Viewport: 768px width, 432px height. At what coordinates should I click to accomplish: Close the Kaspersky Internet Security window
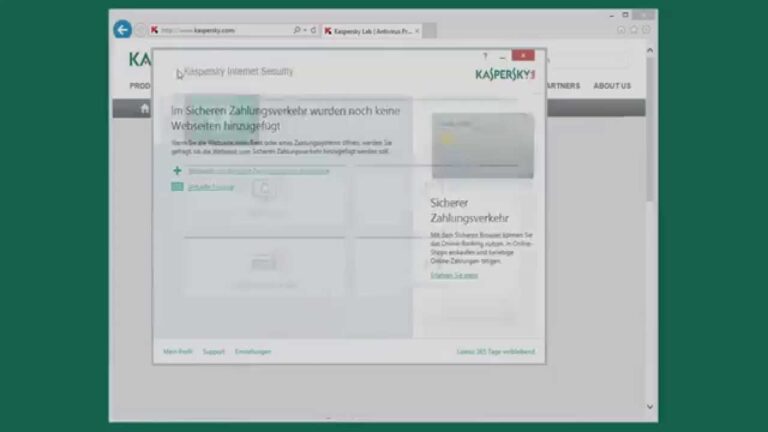pos(523,55)
